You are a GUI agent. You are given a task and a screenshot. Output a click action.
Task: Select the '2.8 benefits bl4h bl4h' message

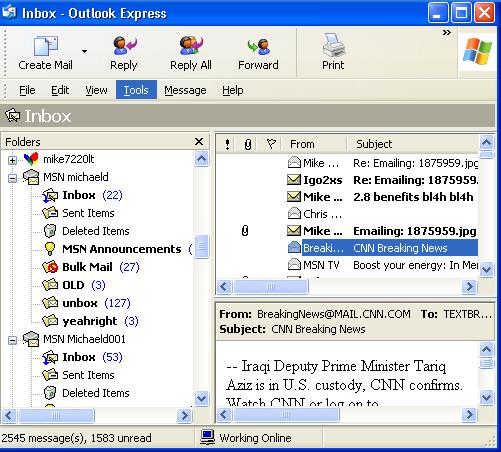[347, 197]
